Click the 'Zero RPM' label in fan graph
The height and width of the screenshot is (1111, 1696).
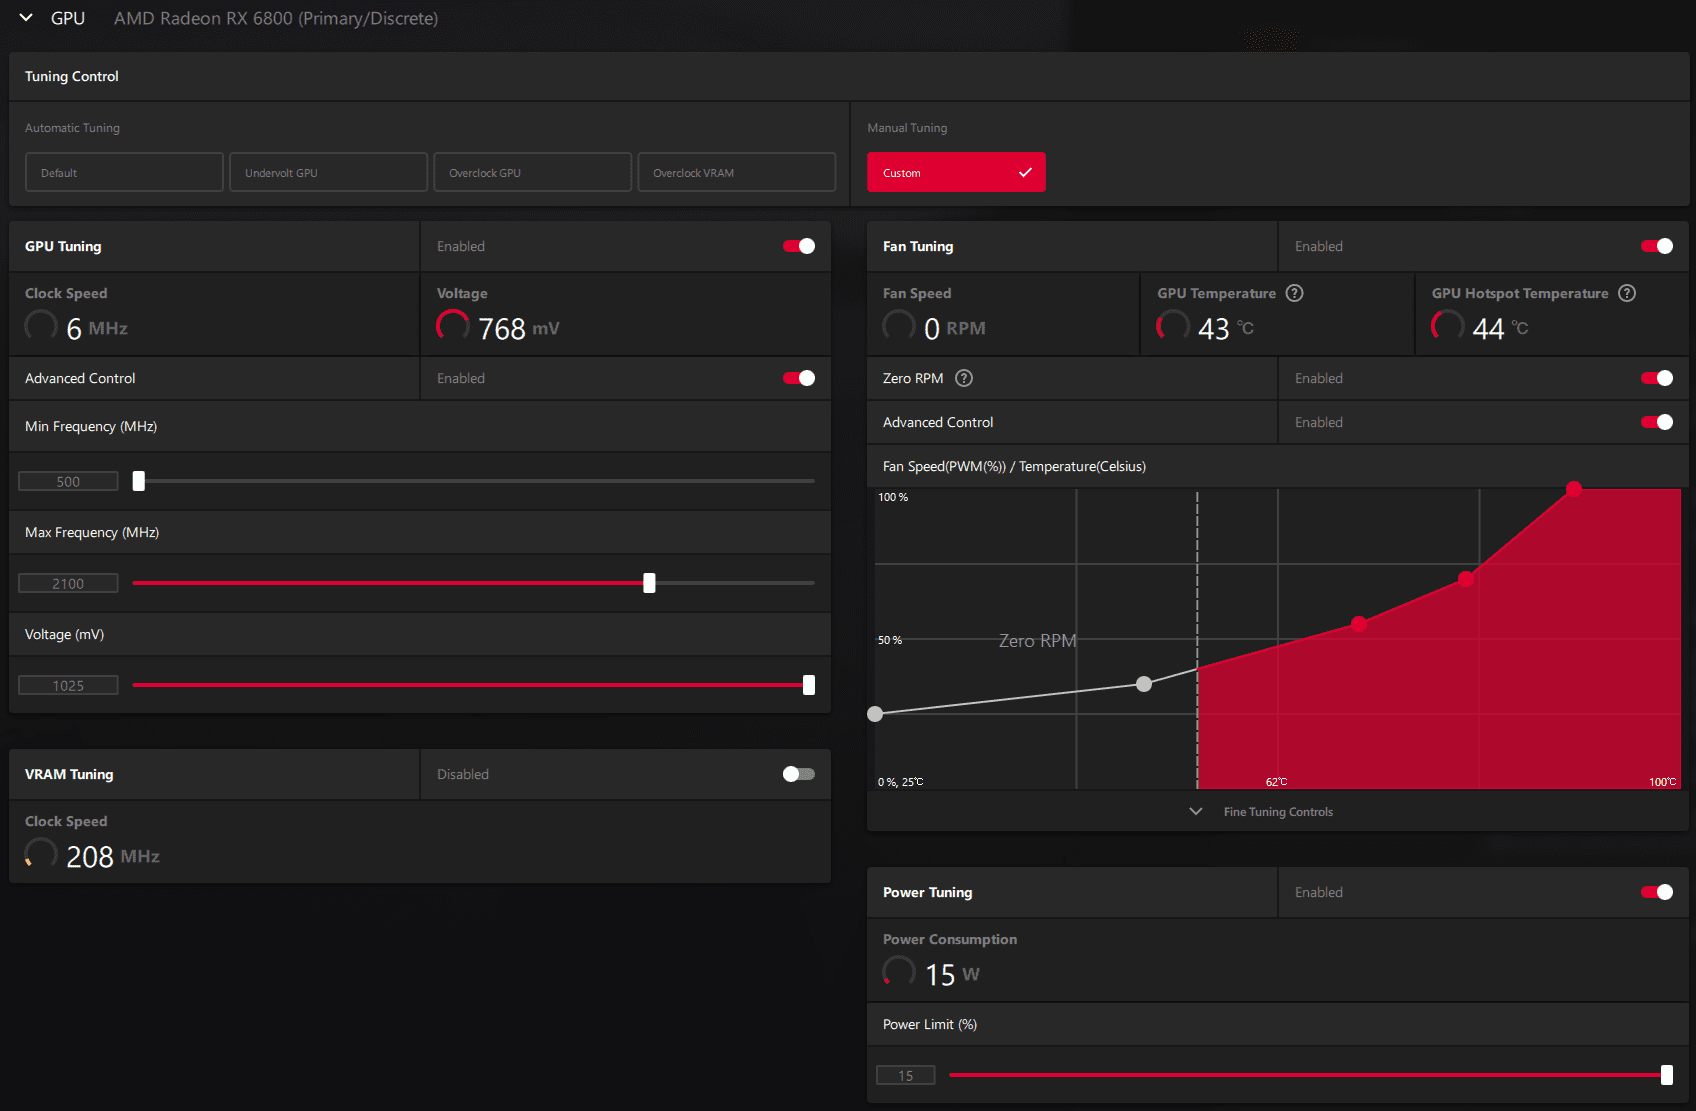click(x=1037, y=641)
